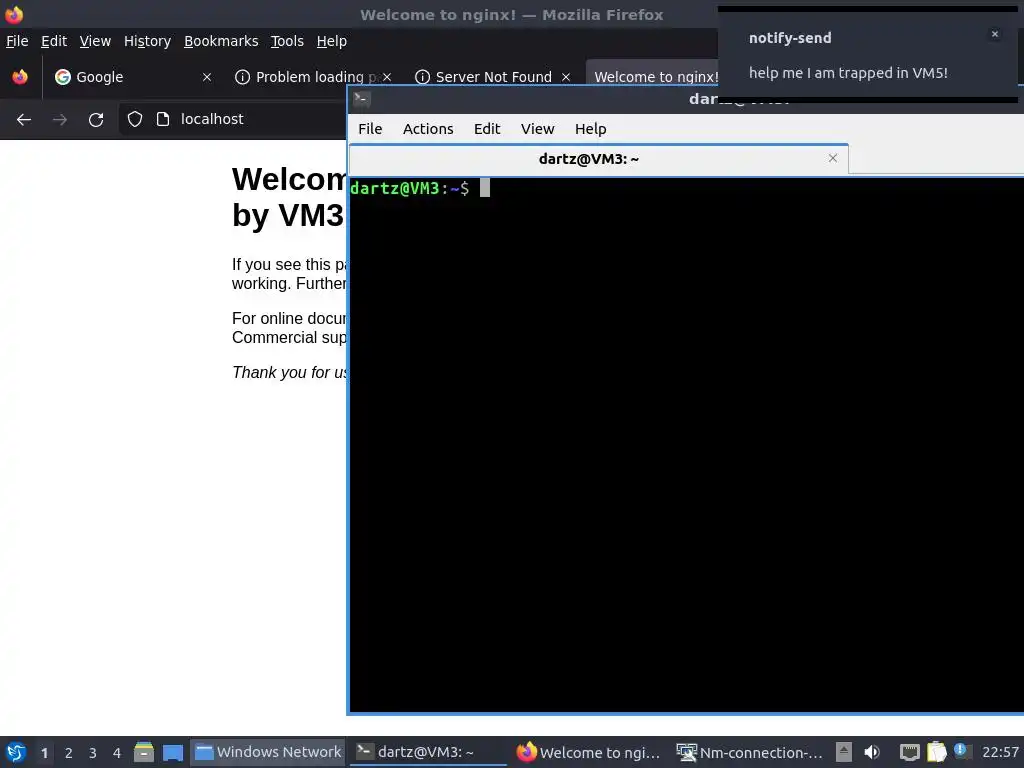Screen dimensions: 1024x768
Task: Click the terminal window title icon
Action: coord(361,99)
